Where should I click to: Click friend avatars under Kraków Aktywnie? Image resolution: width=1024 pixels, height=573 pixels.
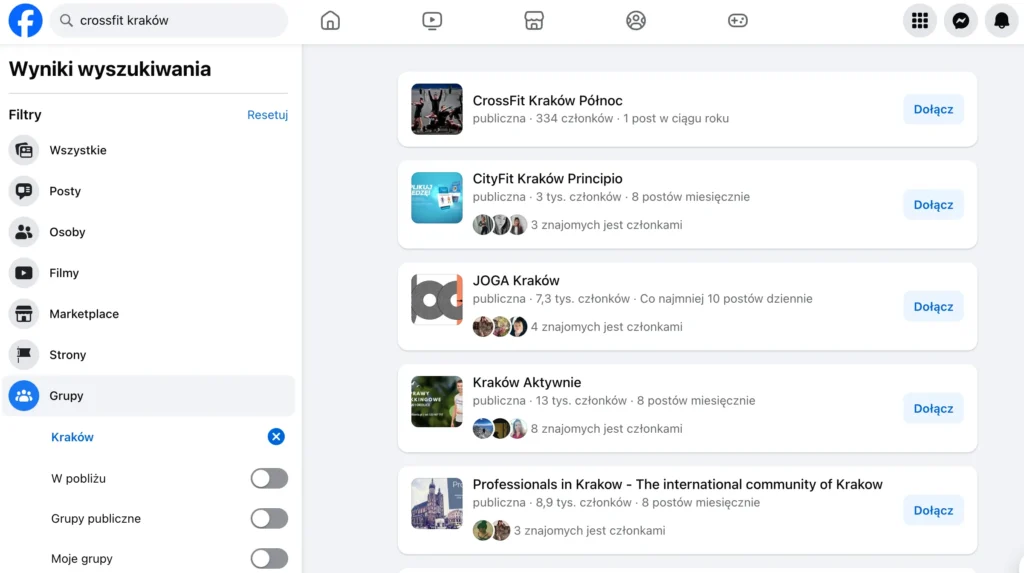(x=500, y=429)
